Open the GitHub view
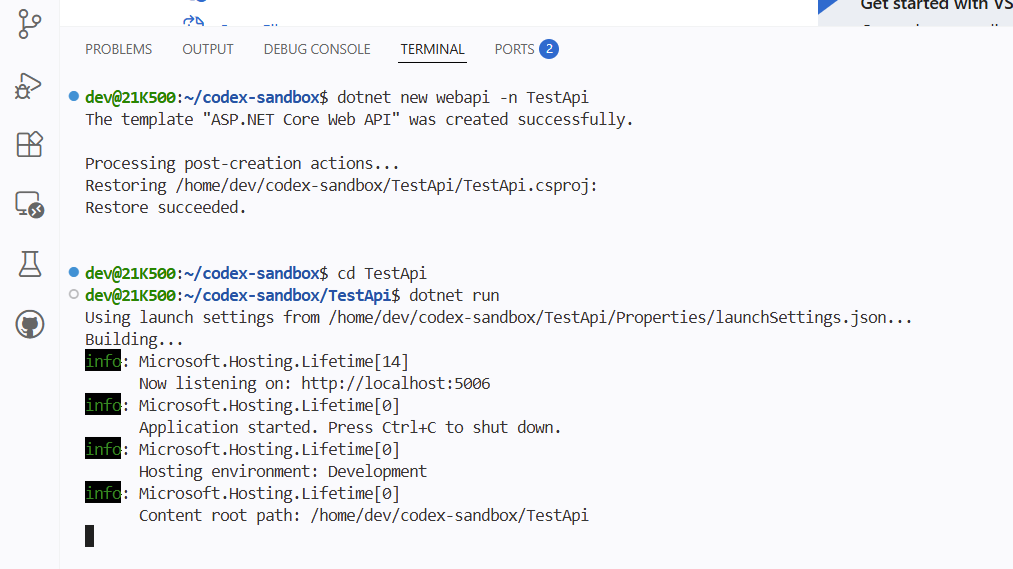The width and height of the screenshot is (1013, 569). pos(30,324)
